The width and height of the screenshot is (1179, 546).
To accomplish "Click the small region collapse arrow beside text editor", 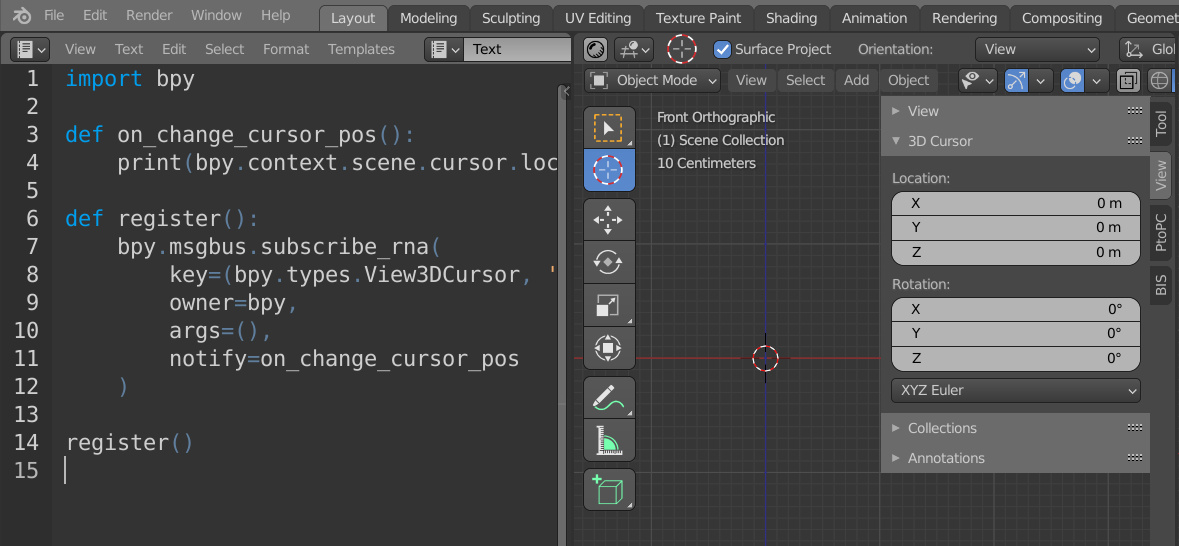I will (x=567, y=91).
